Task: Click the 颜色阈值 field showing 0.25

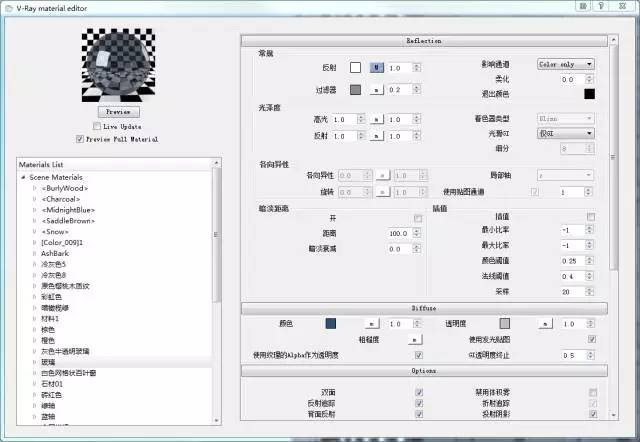Action: click(573, 261)
